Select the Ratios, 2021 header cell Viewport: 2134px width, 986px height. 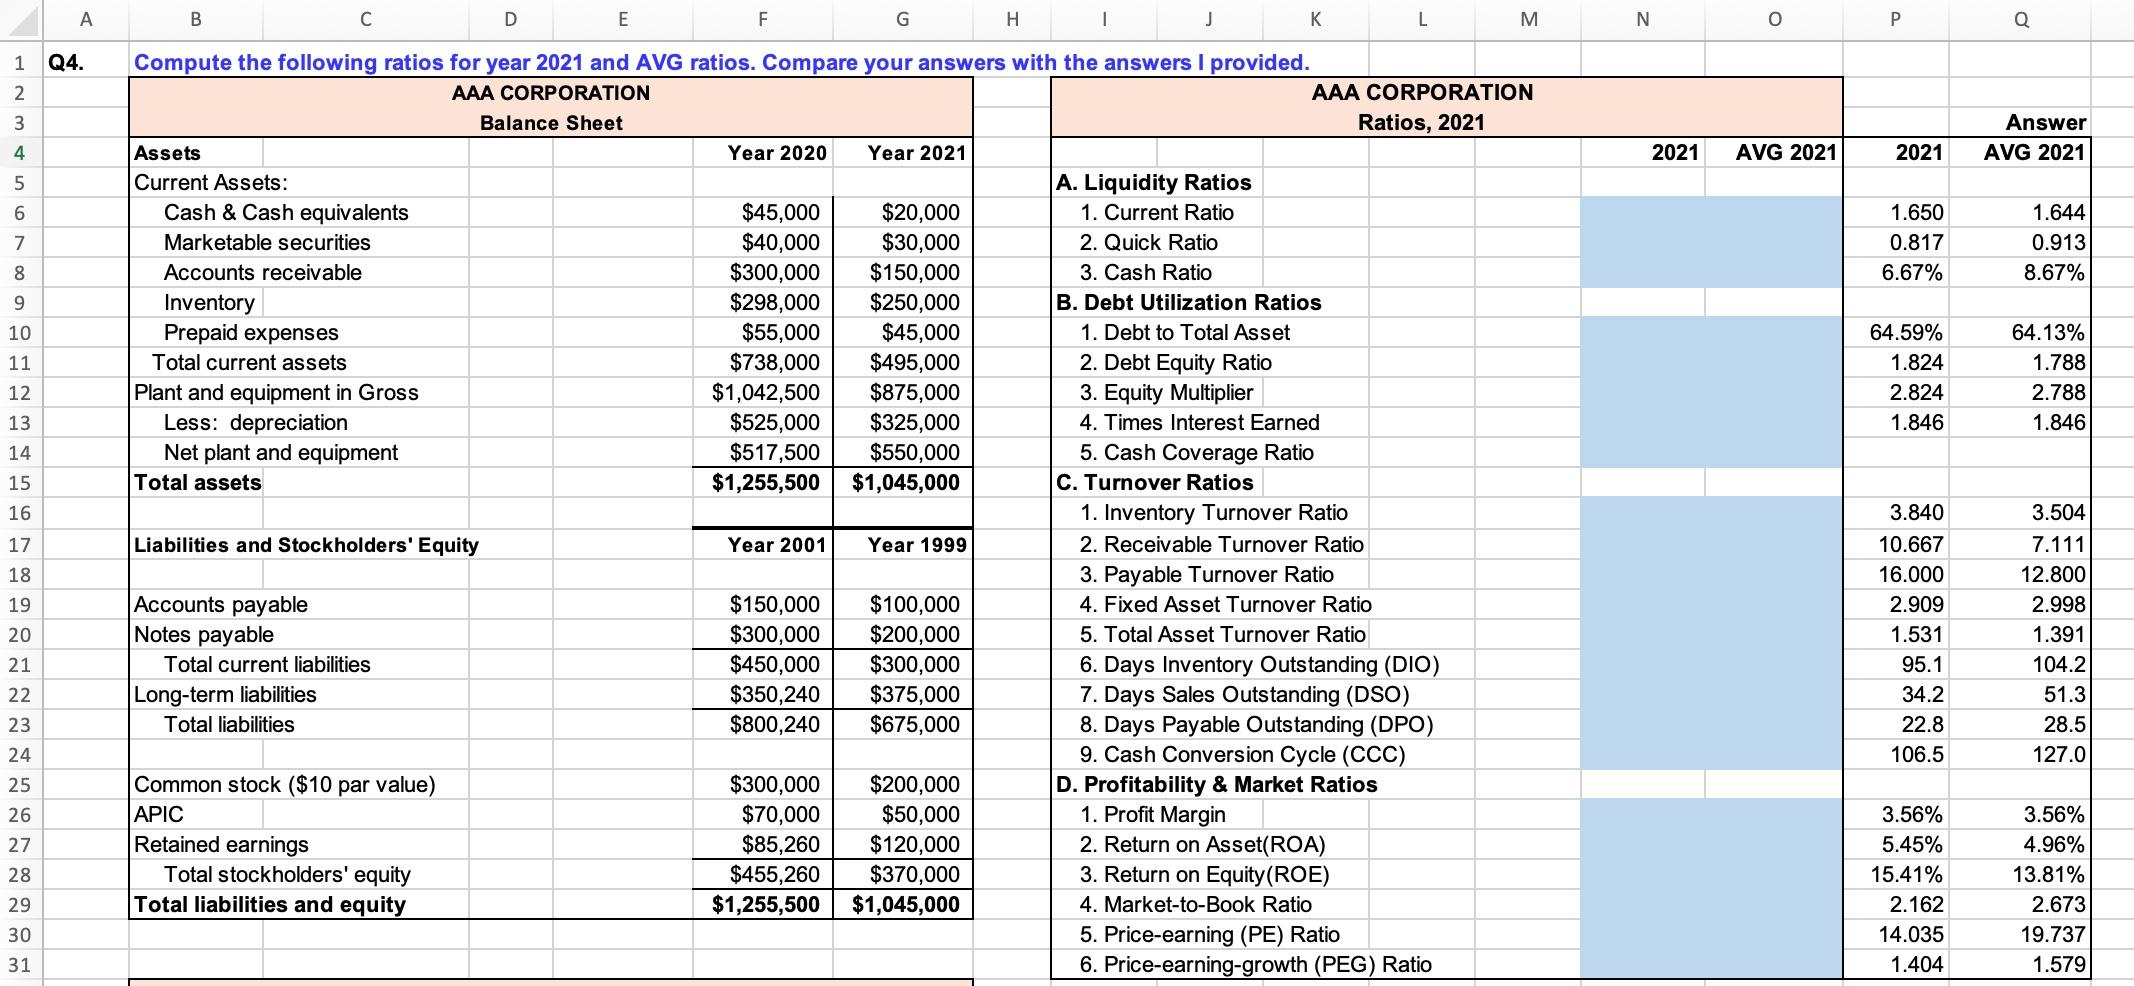pyautogui.click(x=1447, y=122)
